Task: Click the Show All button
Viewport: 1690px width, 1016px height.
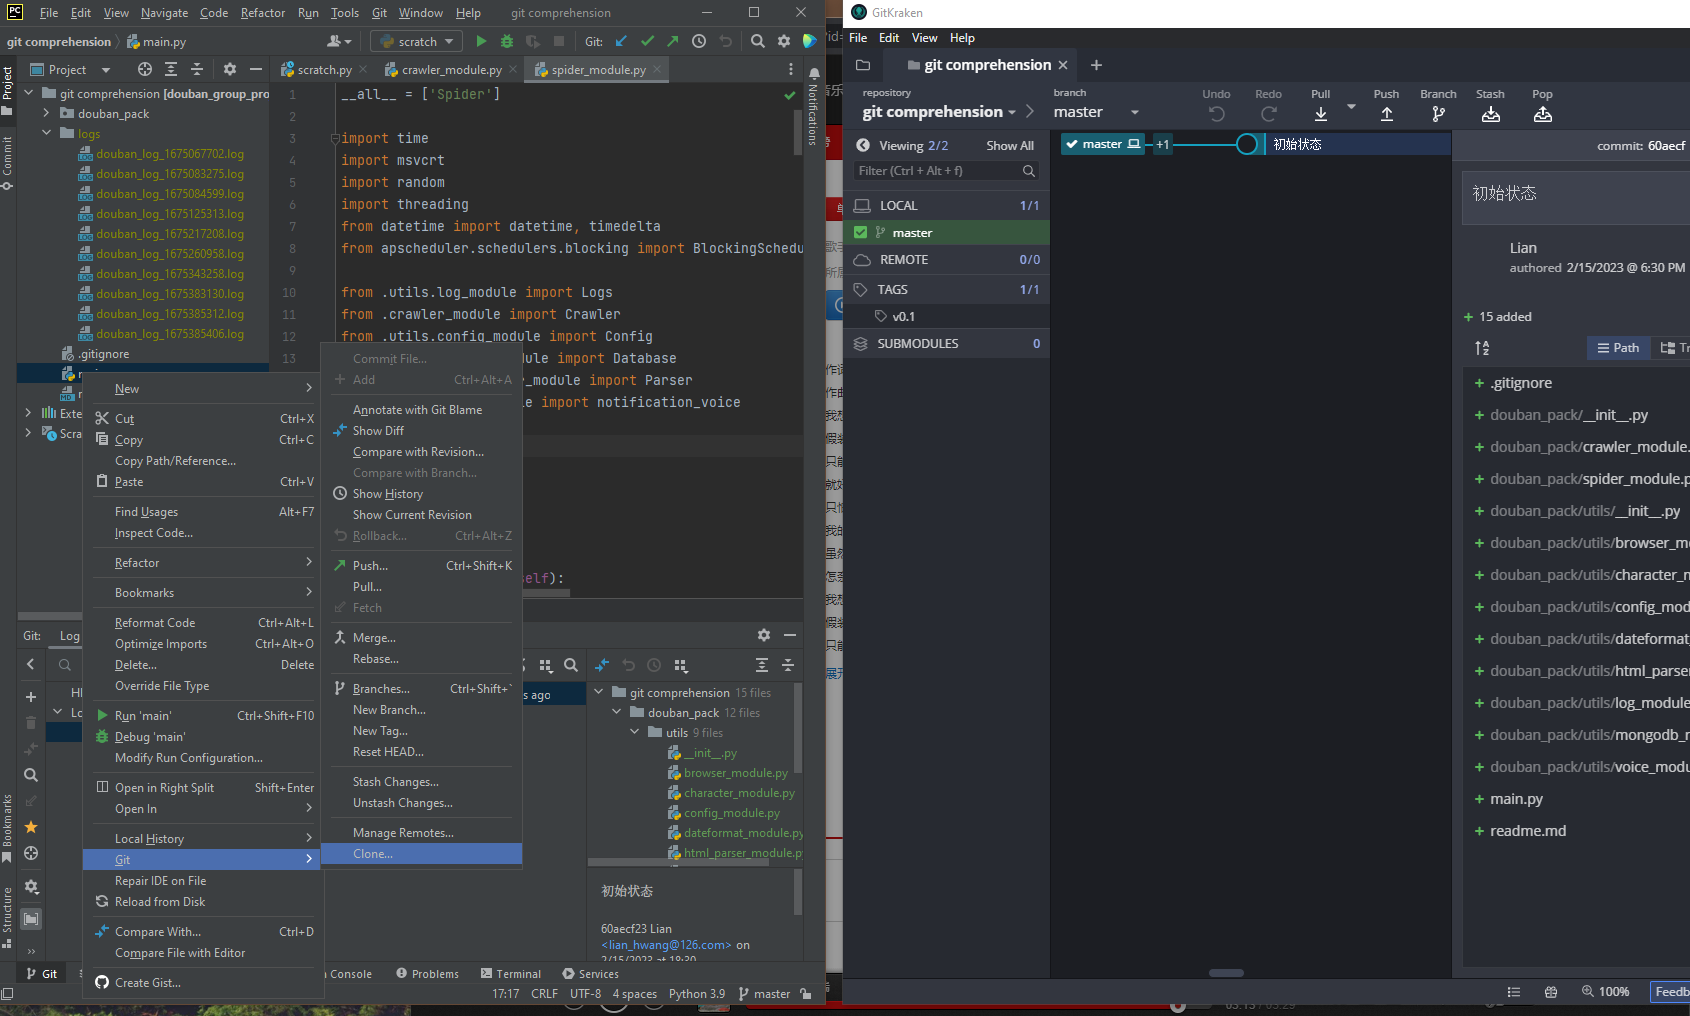Action: coord(1010,146)
